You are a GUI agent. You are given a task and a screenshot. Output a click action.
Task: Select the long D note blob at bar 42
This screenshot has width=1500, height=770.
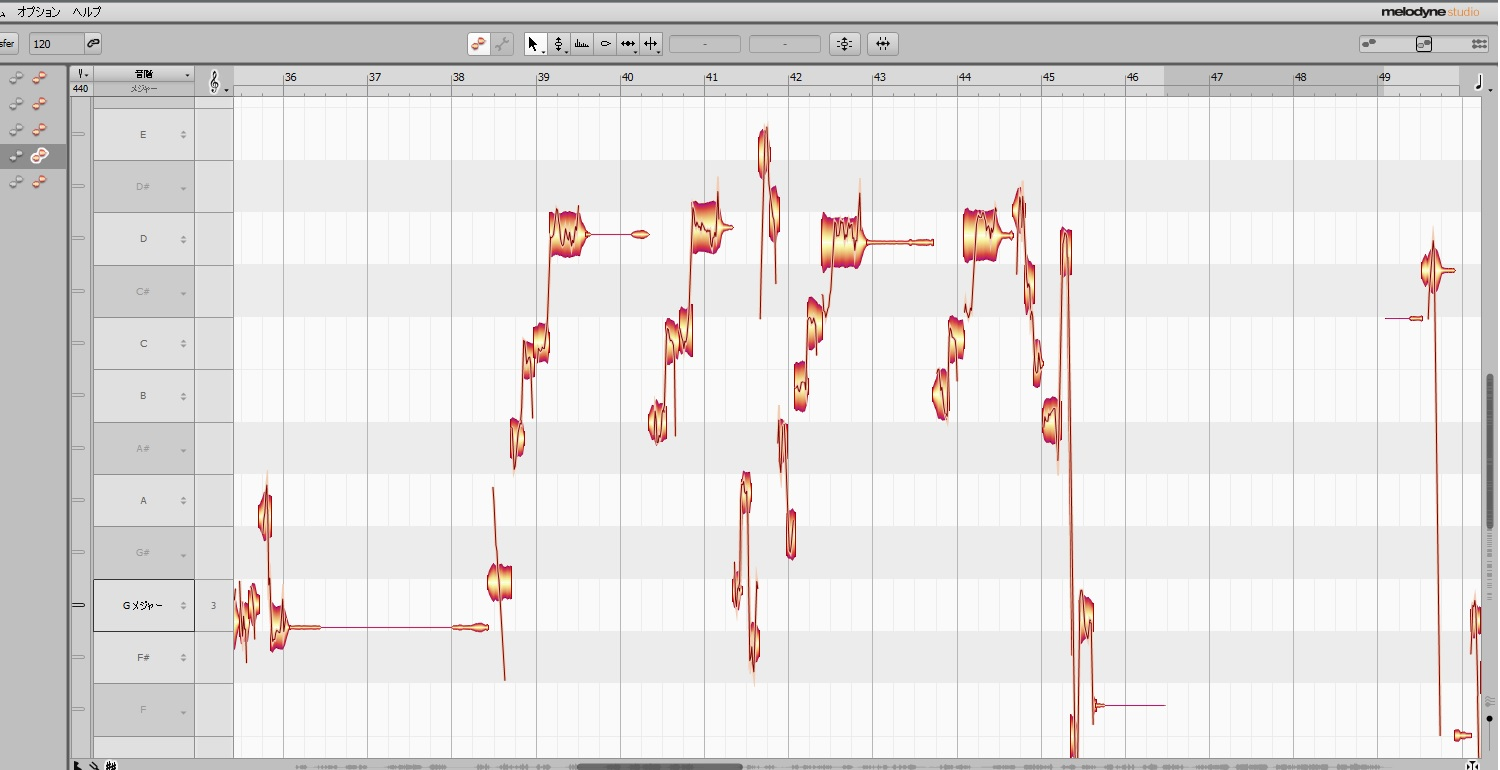click(842, 241)
